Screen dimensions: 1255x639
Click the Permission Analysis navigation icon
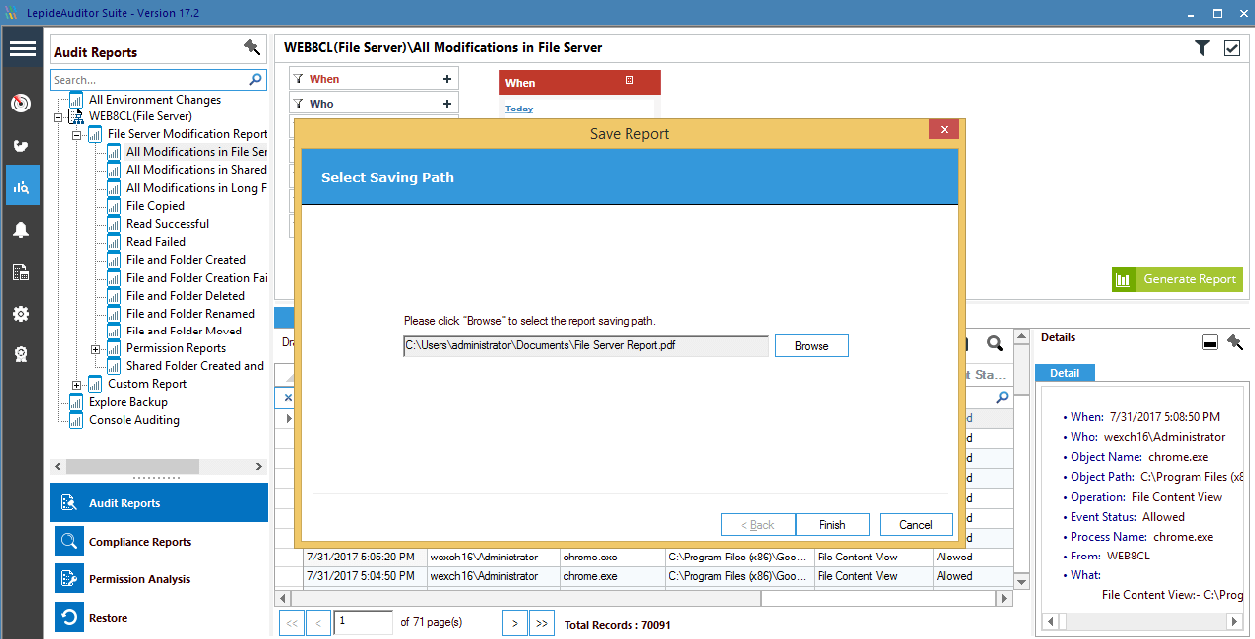(x=69, y=579)
